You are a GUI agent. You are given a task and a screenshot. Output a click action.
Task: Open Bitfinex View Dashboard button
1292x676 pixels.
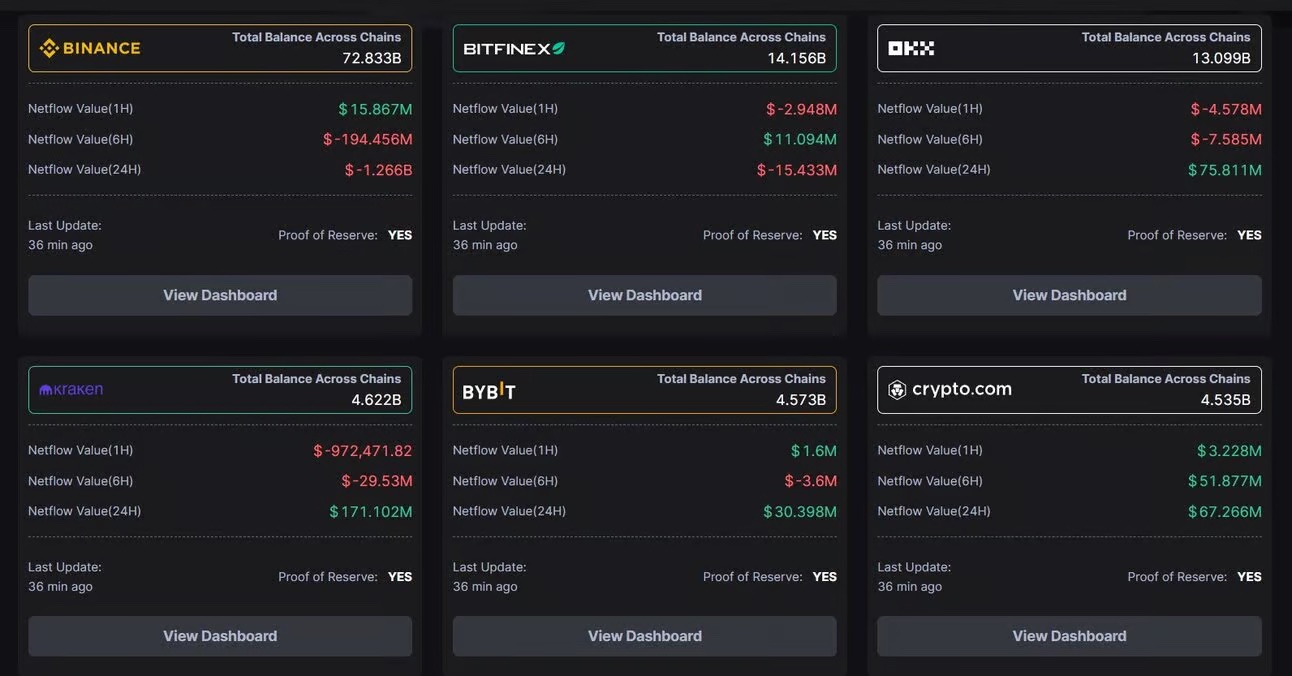(x=645, y=295)
